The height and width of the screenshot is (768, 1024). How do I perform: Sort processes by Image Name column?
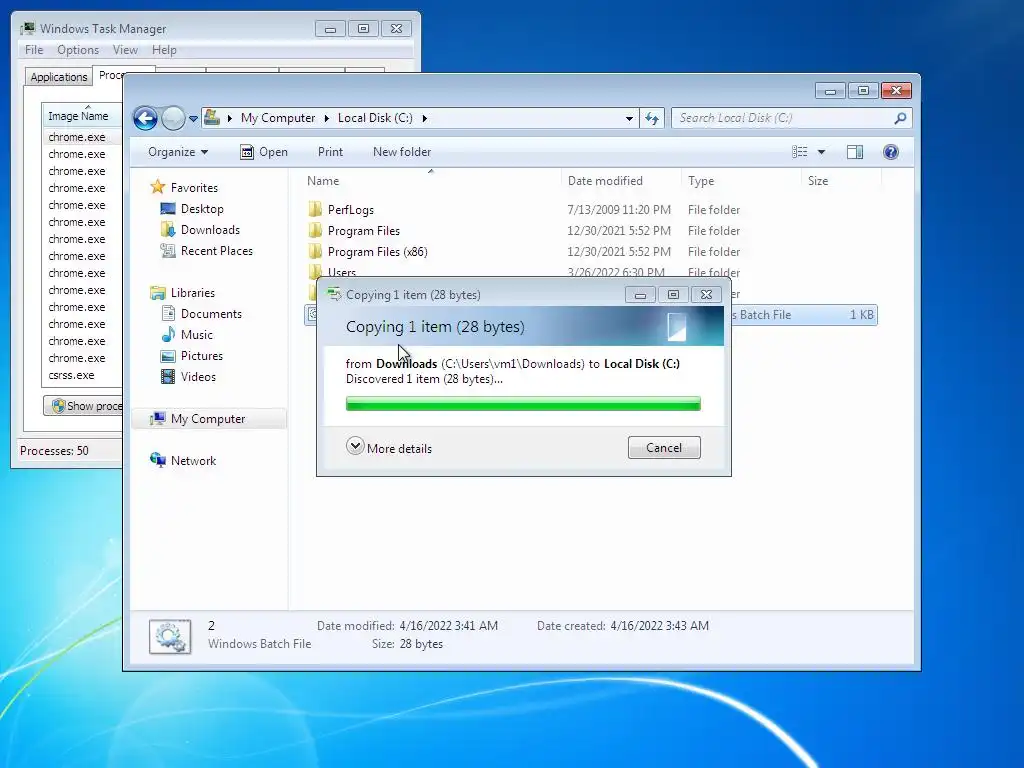point(82,116)
